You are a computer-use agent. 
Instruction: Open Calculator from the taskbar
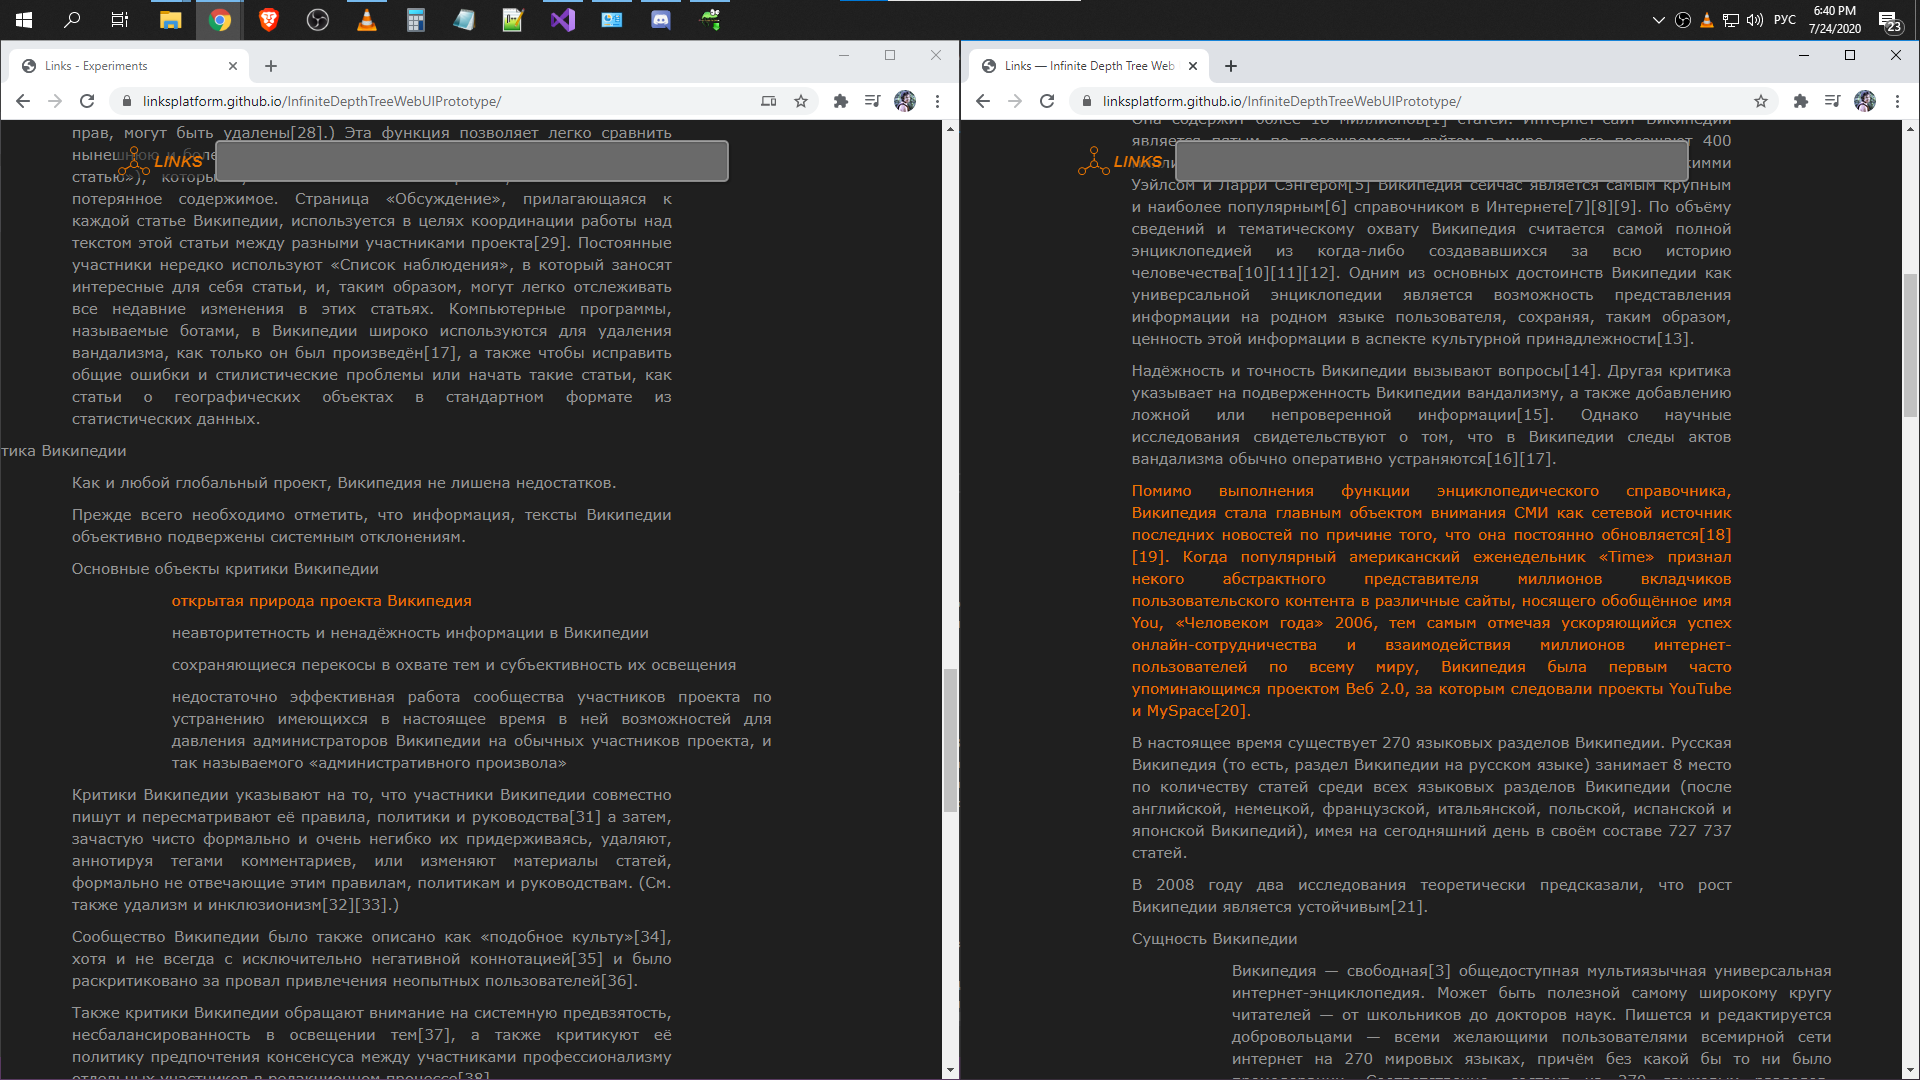(x=416, y=19)
